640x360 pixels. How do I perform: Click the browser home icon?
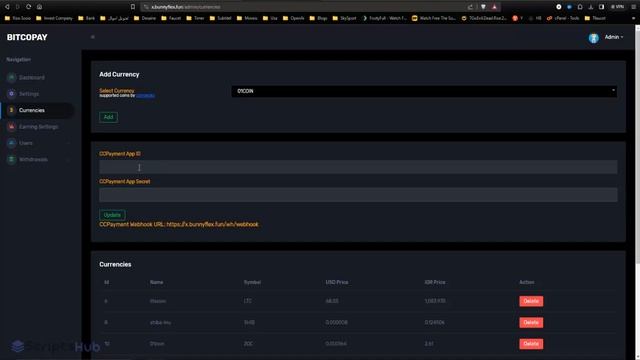coord(39,7)
